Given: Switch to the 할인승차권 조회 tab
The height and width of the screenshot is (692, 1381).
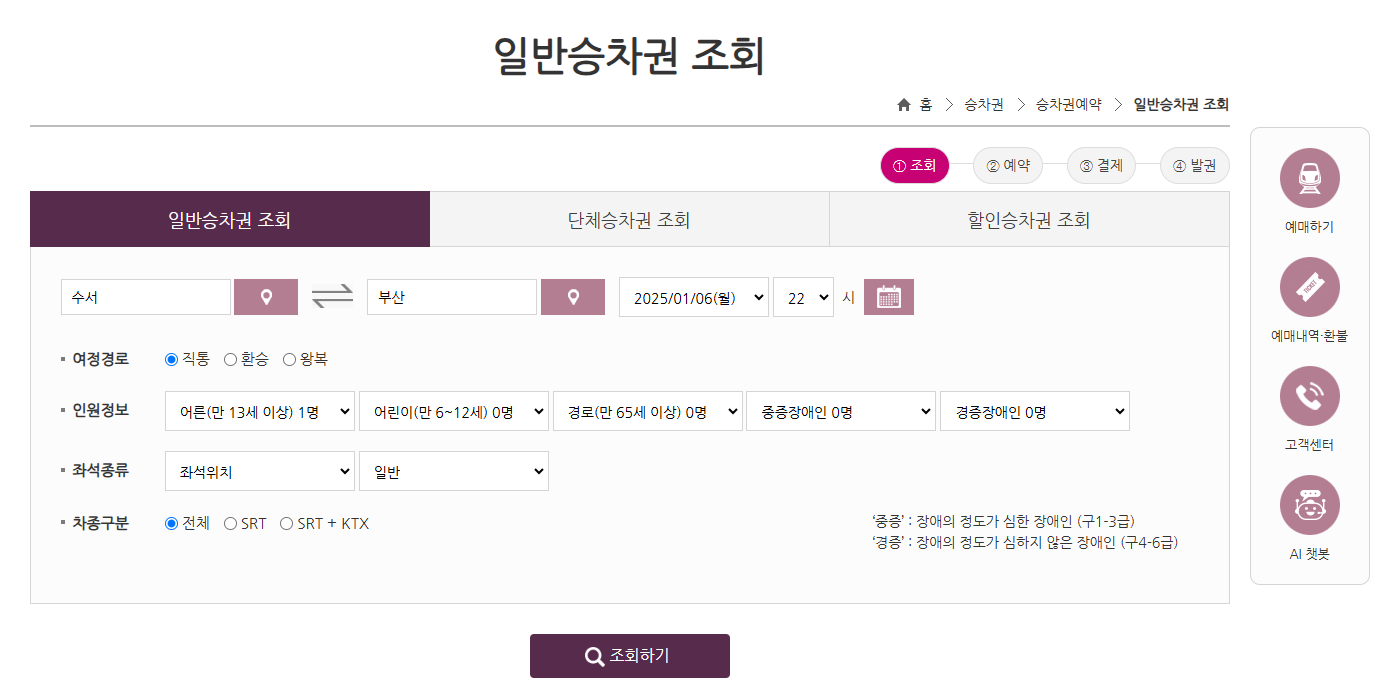Looking at the screenshot, I should [1029, 218].
